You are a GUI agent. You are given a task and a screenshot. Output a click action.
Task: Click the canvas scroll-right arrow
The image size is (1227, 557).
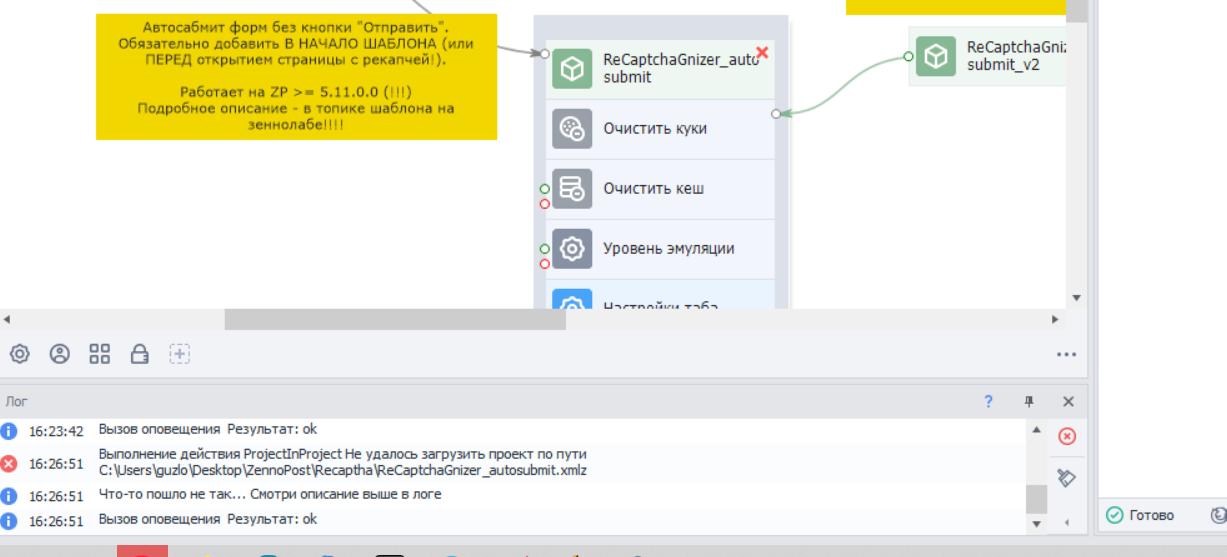1055,320
